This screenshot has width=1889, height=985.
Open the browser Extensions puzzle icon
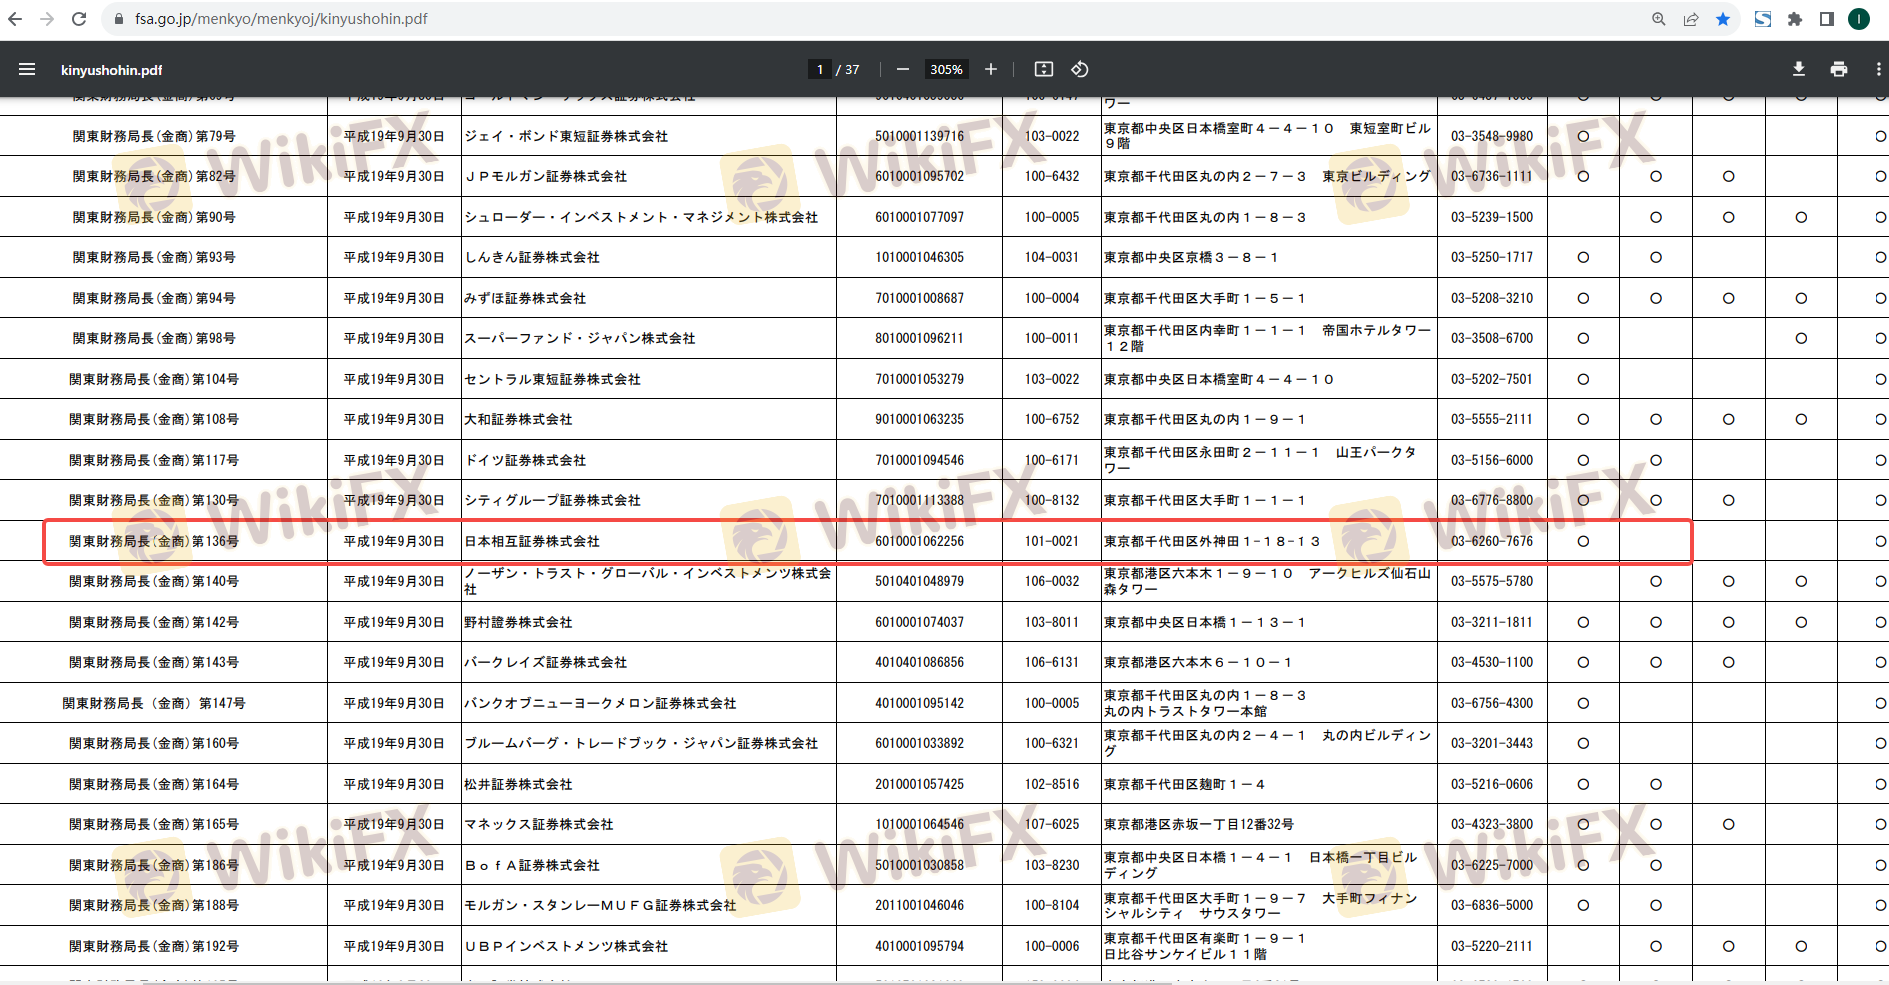1795,19
